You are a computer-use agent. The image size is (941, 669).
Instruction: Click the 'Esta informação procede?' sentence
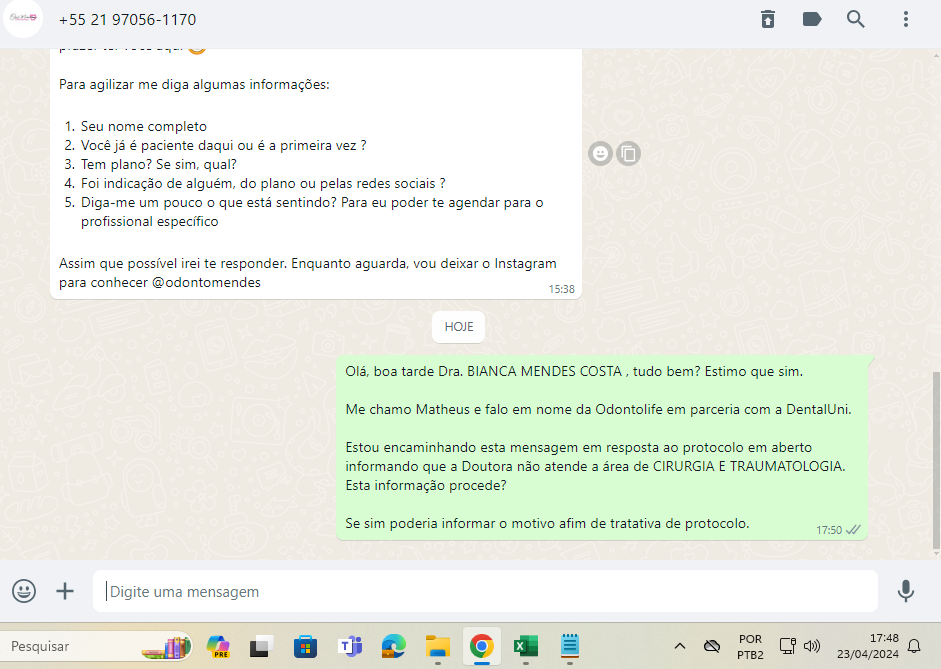[425, 485]
